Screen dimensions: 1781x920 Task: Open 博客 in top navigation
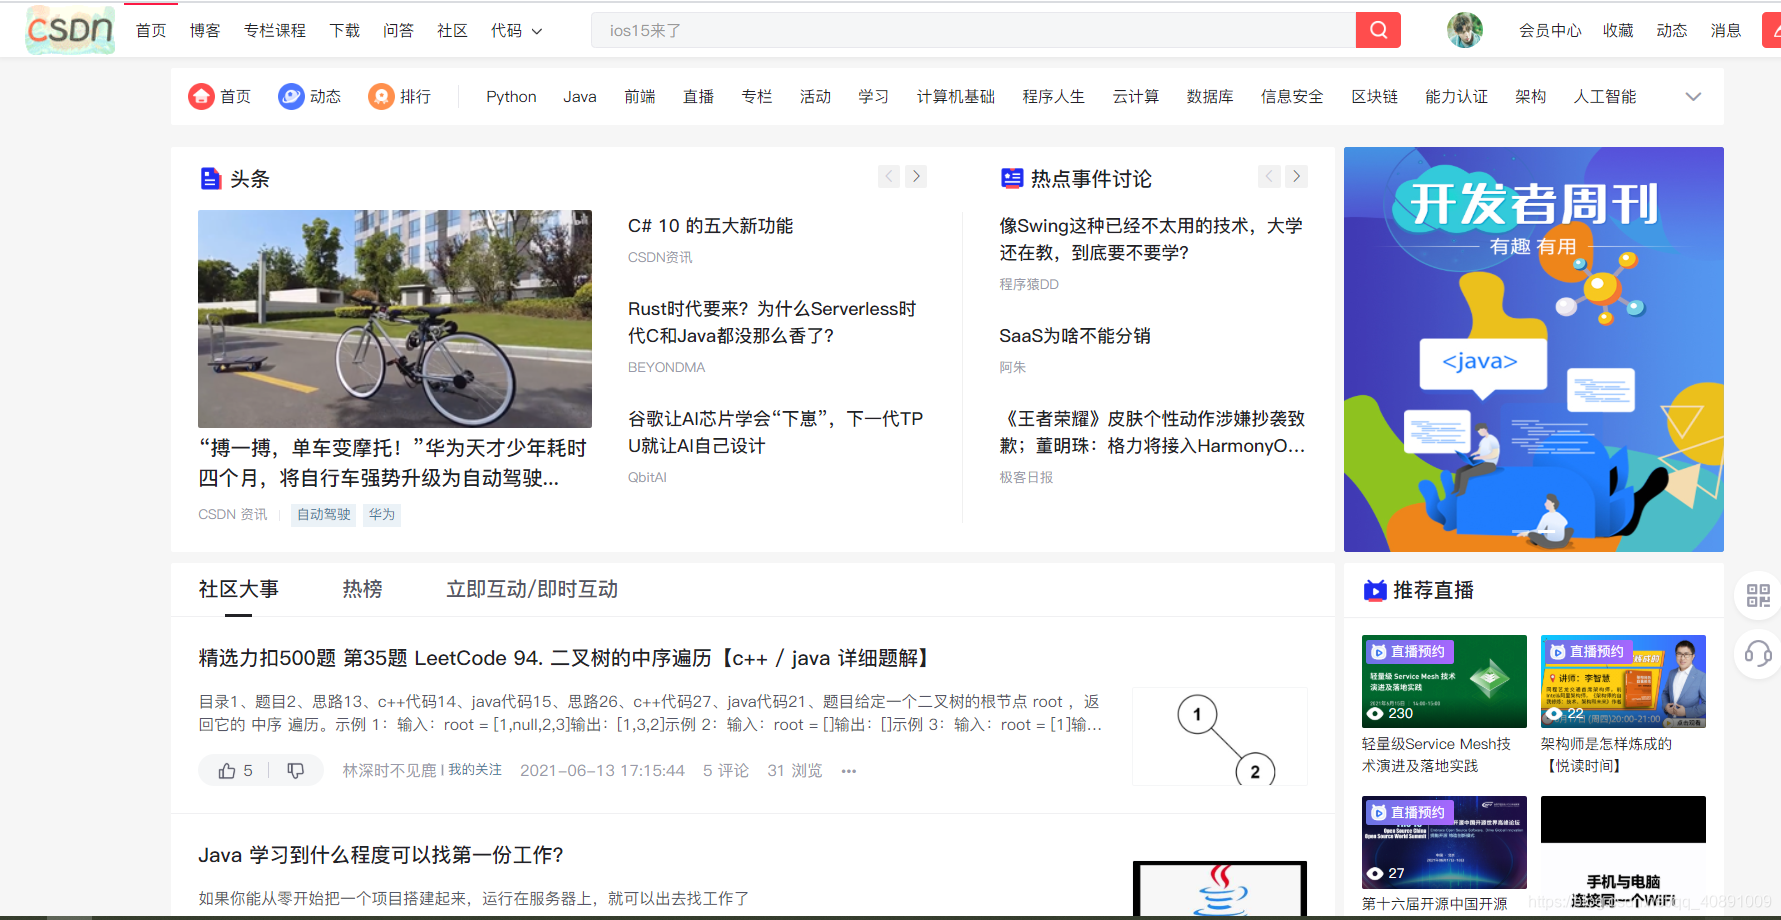tap(205, 31)
